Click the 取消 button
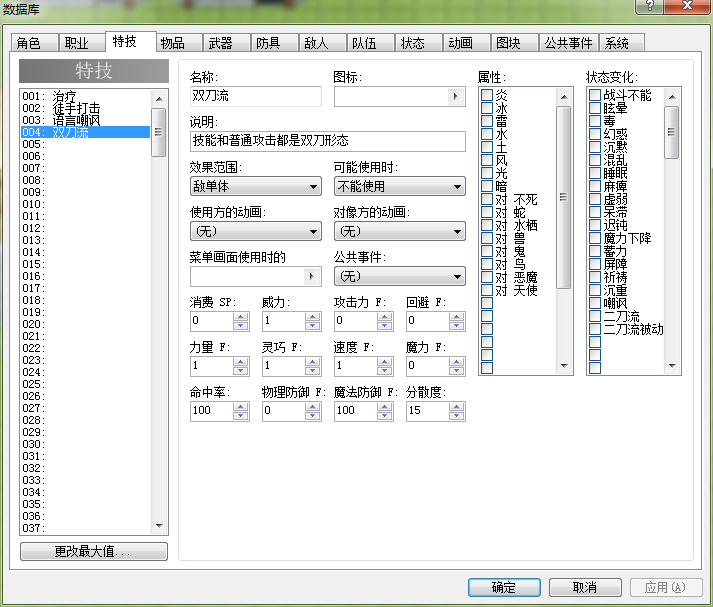 click(585, 587)
